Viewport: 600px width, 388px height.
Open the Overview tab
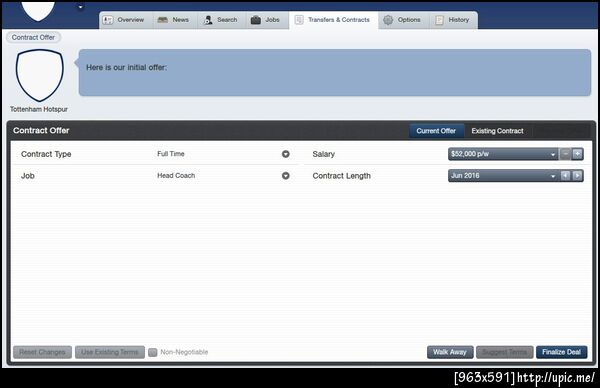pos(126,20)
